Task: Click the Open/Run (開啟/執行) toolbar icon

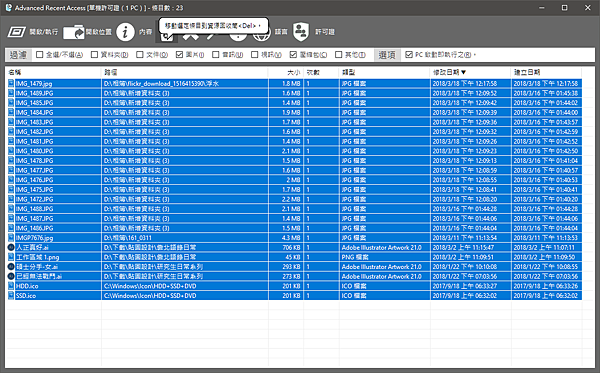Action: point(16,32)
